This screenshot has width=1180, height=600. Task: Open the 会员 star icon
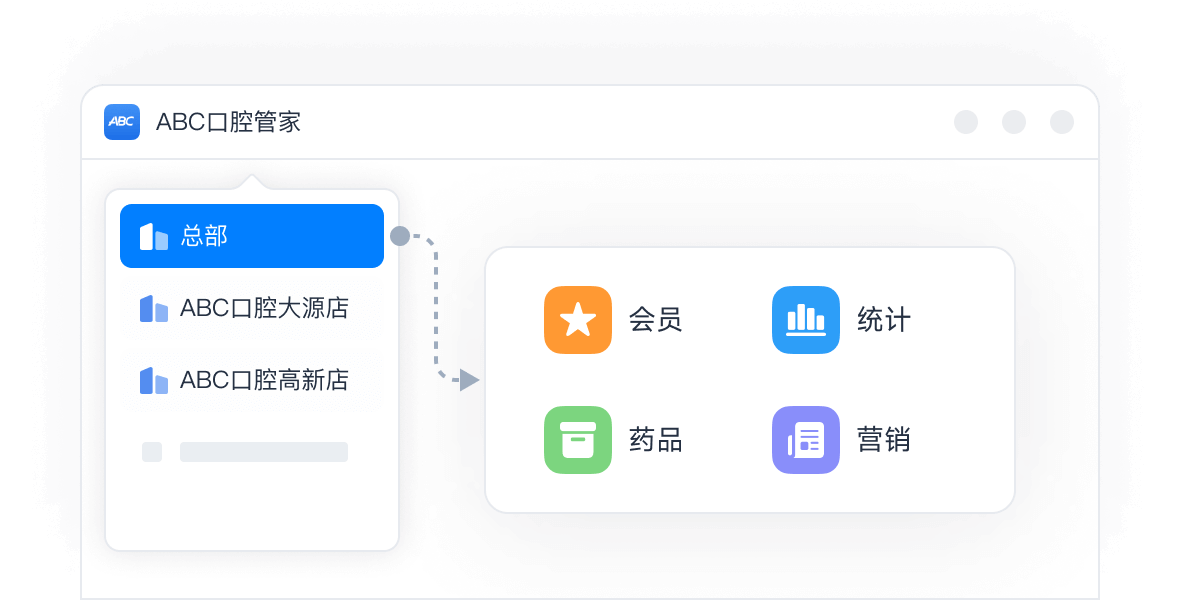tap(577, 320)
